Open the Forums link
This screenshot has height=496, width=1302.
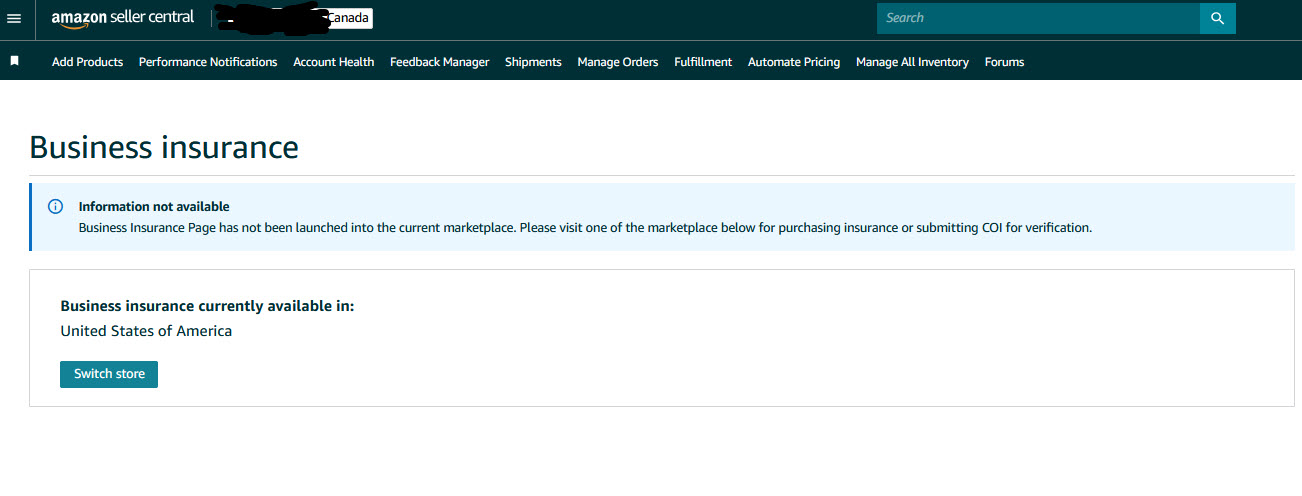pyautogui.click(x=1004, y=62)
